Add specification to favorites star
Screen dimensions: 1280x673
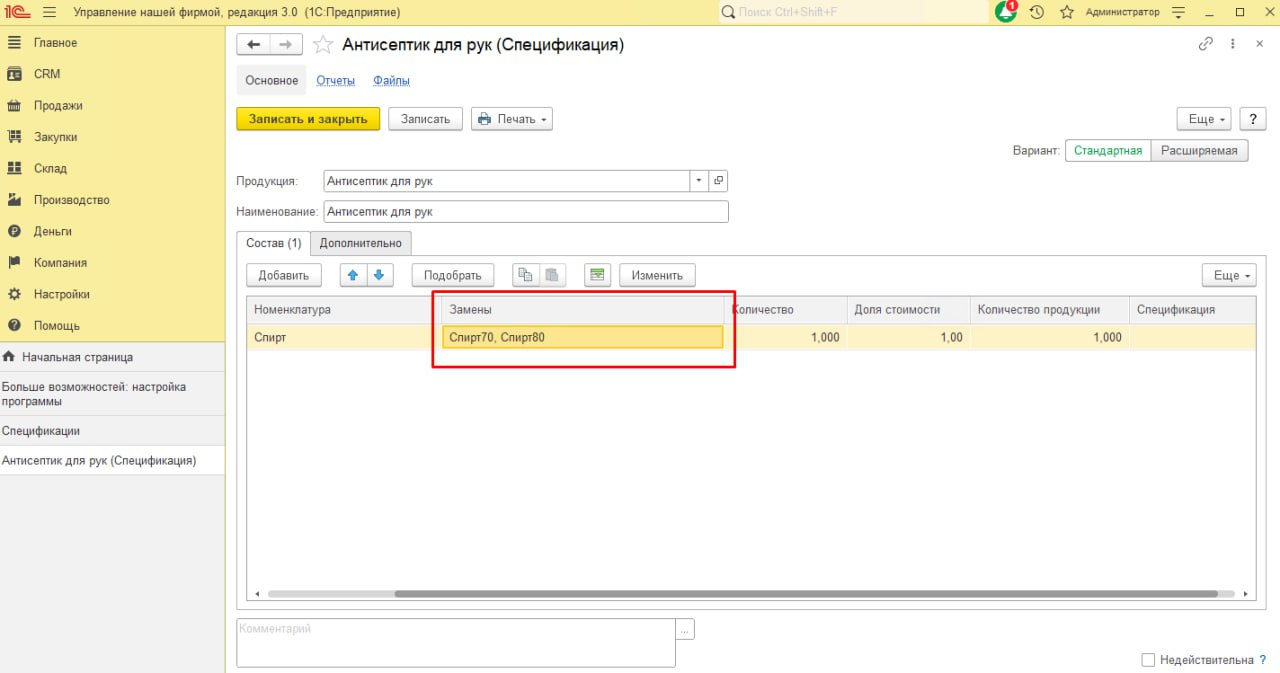(322, 45)
